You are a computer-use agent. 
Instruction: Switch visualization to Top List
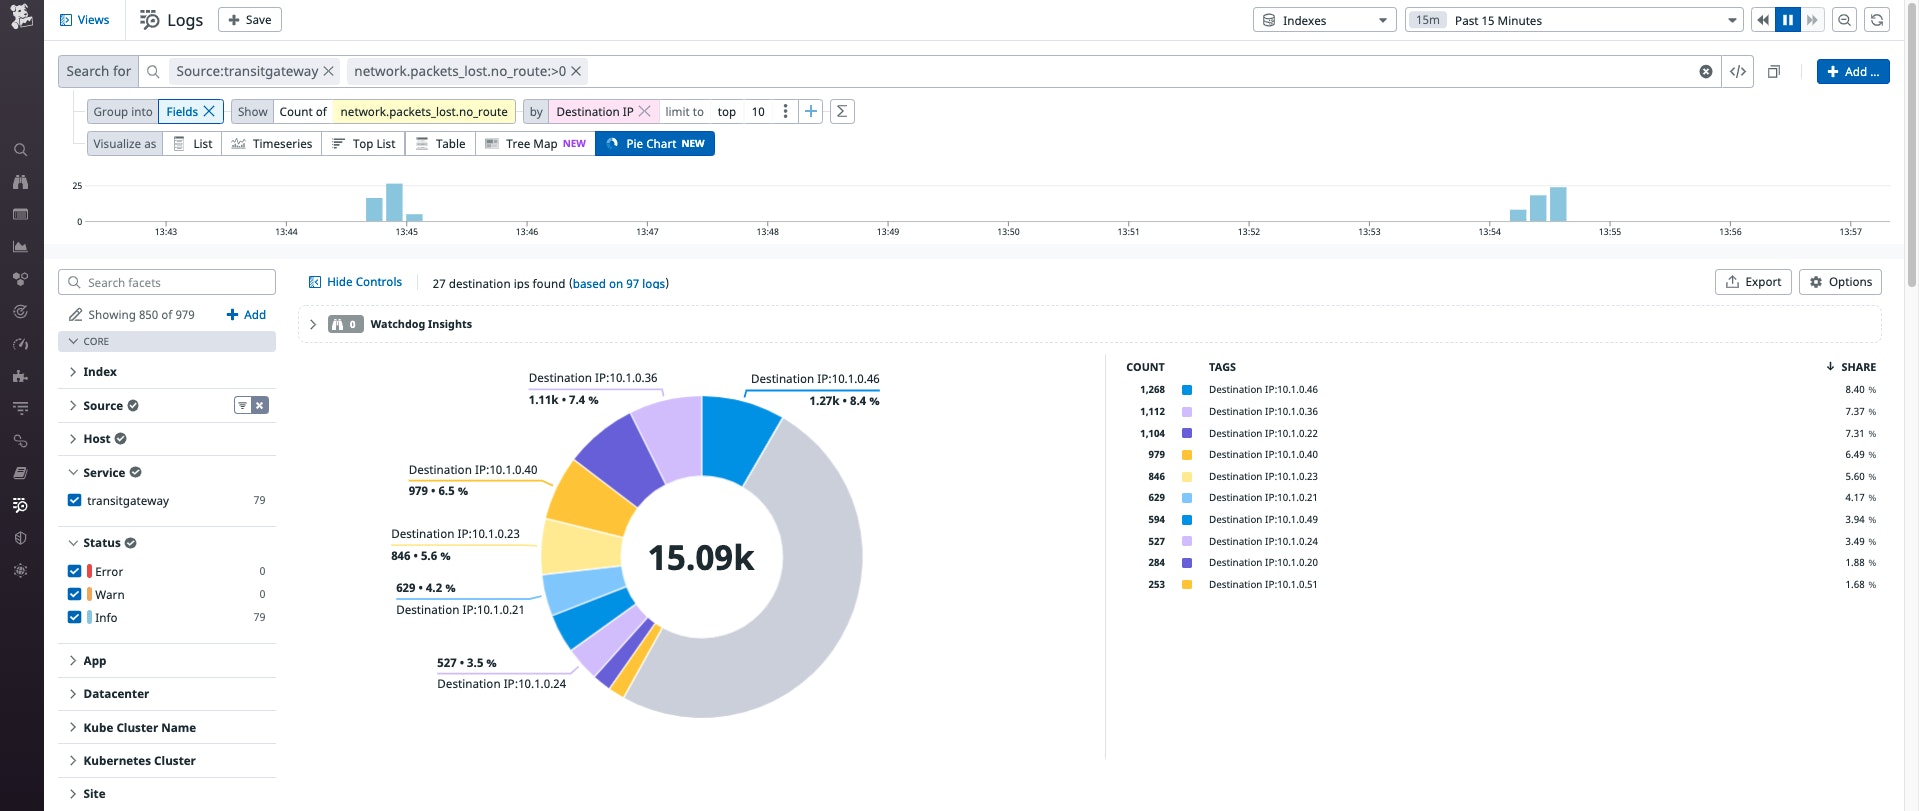tap(364, 144)
